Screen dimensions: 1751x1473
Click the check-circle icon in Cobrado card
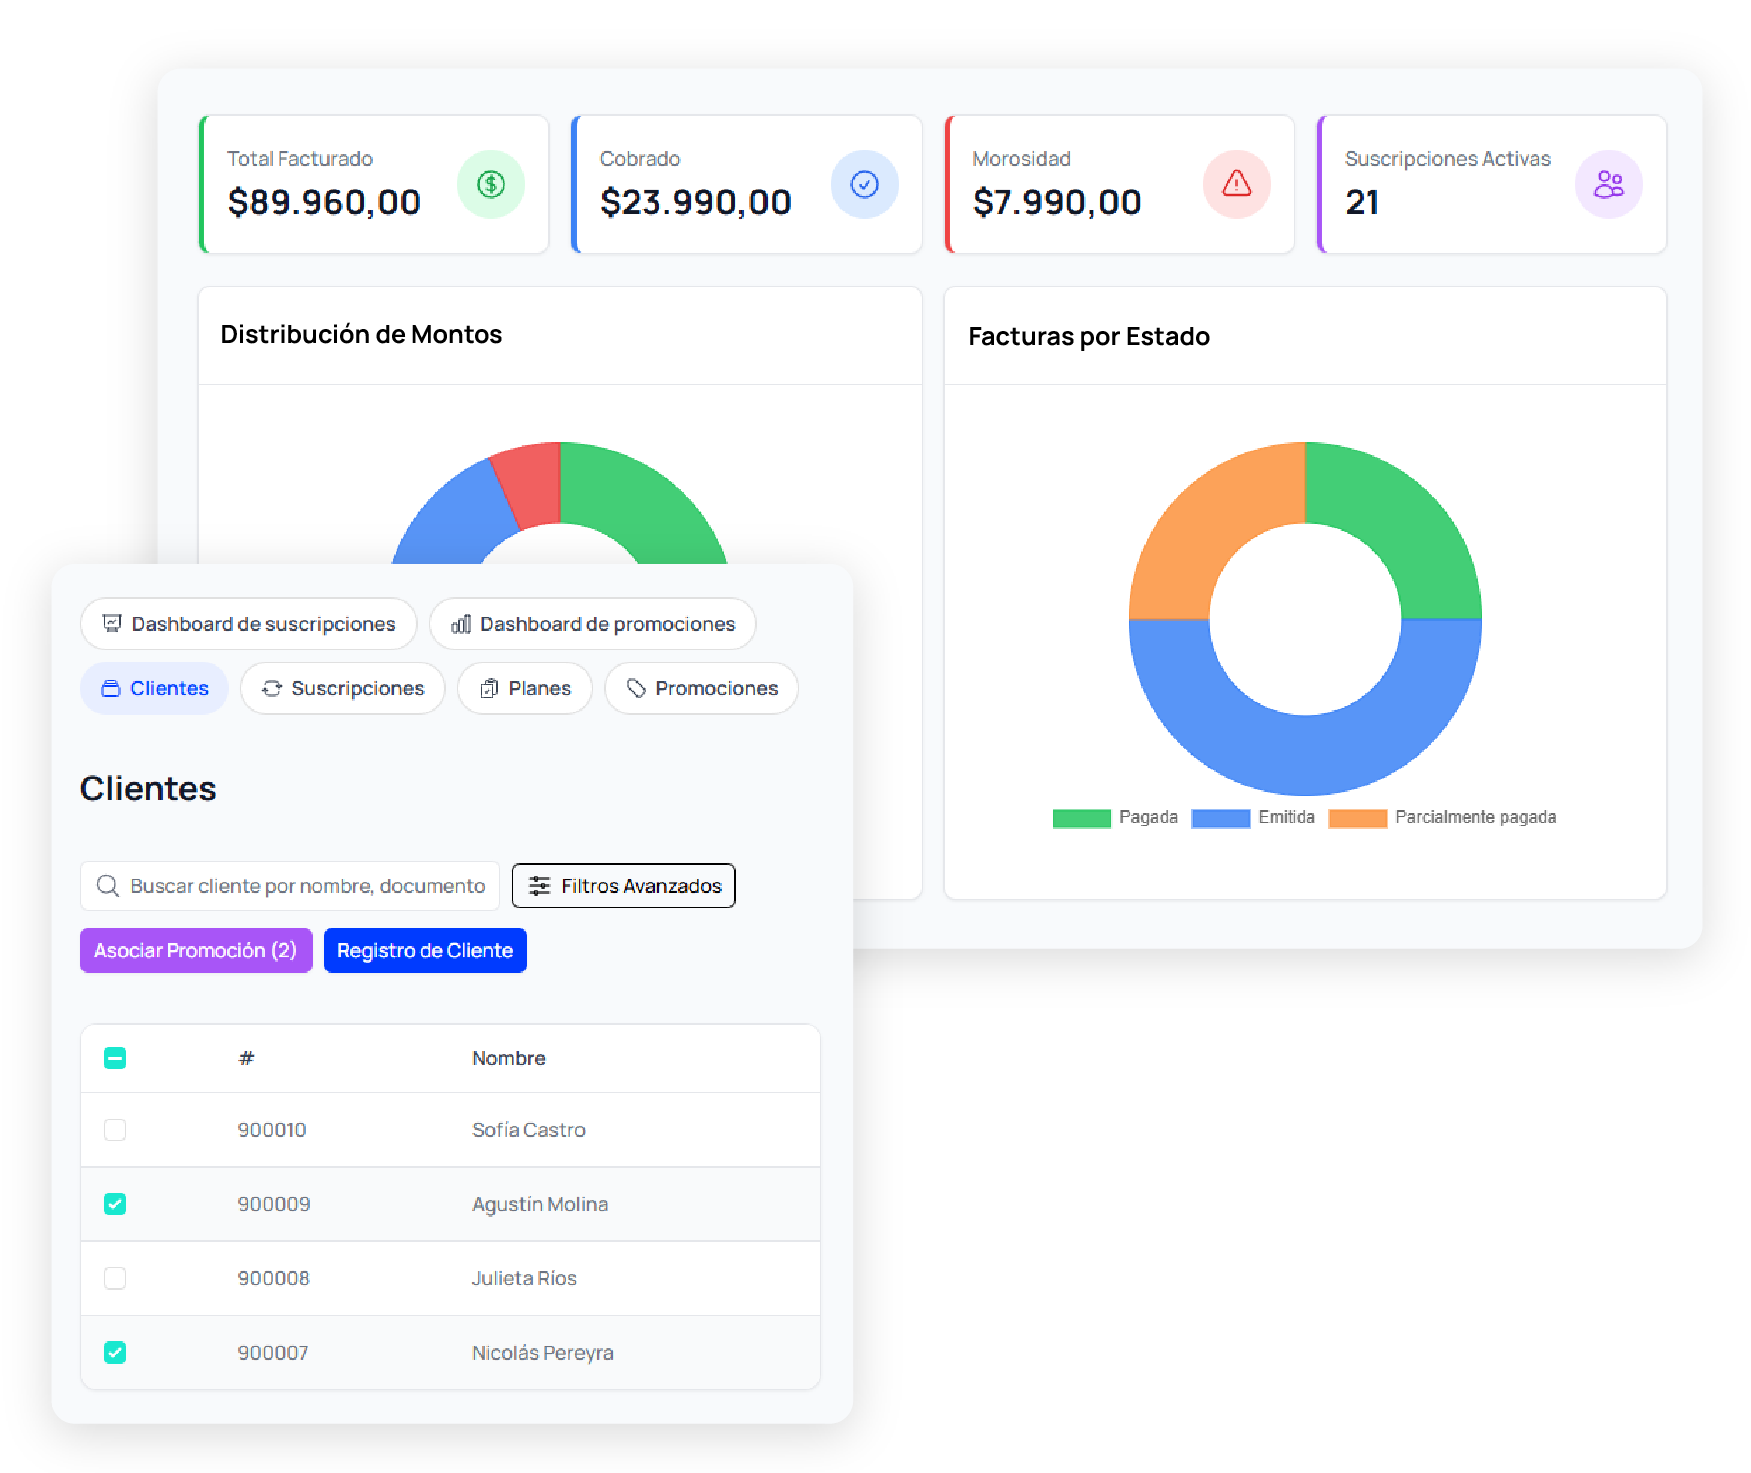[864, 184]
